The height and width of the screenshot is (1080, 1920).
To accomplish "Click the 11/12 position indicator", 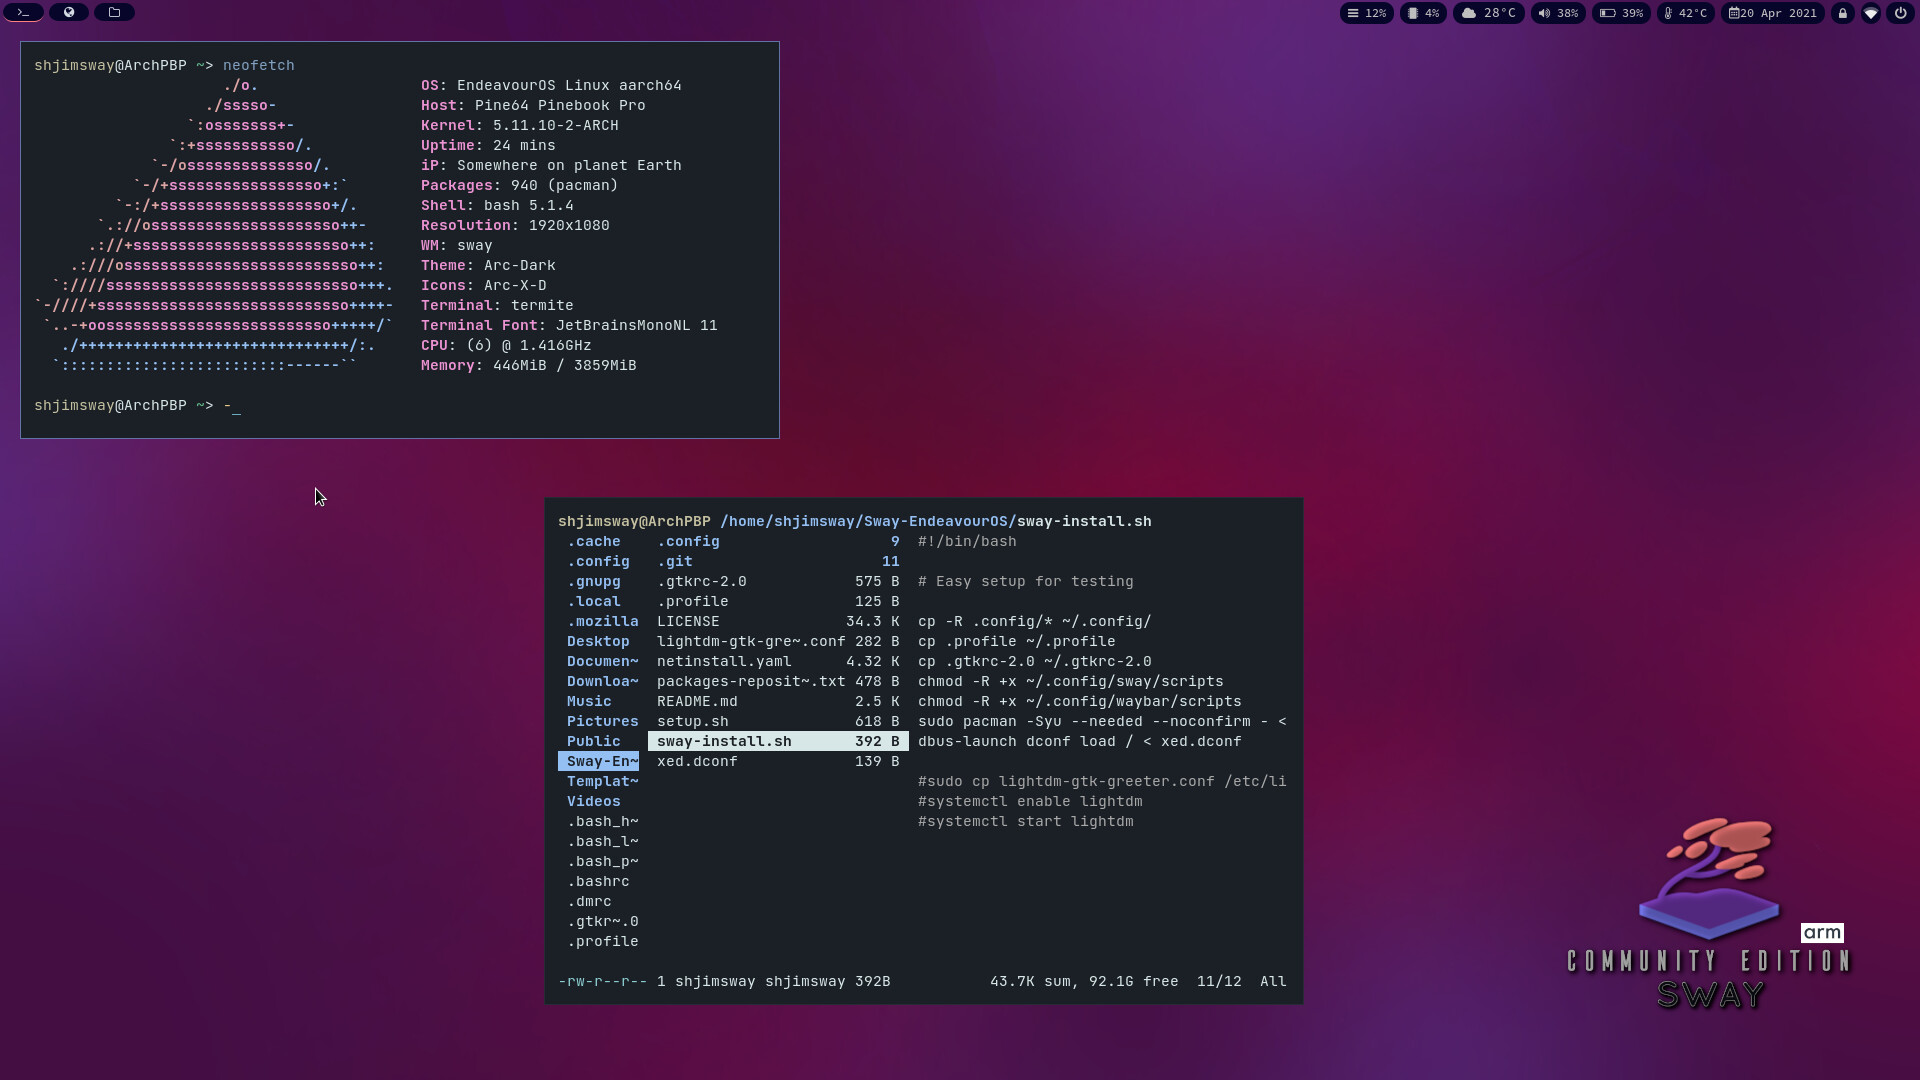I will tap(1219, 981).
